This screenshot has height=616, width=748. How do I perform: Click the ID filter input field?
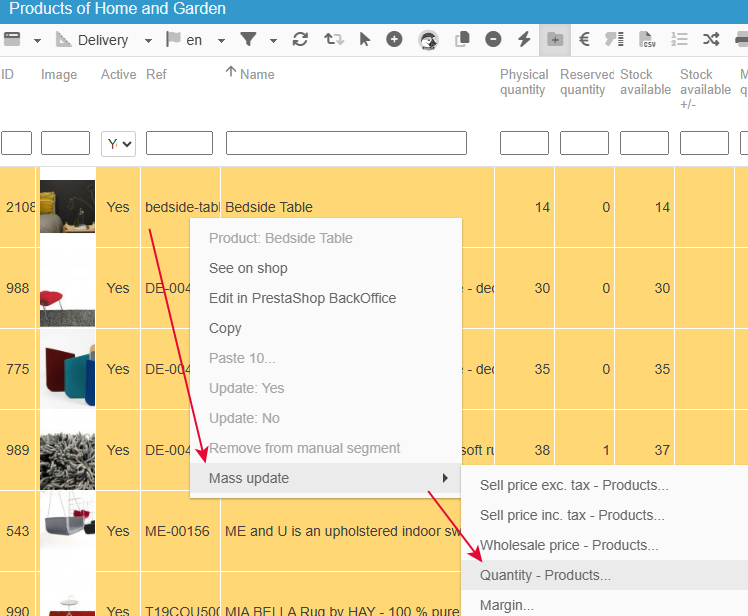[x=17, y=143]
